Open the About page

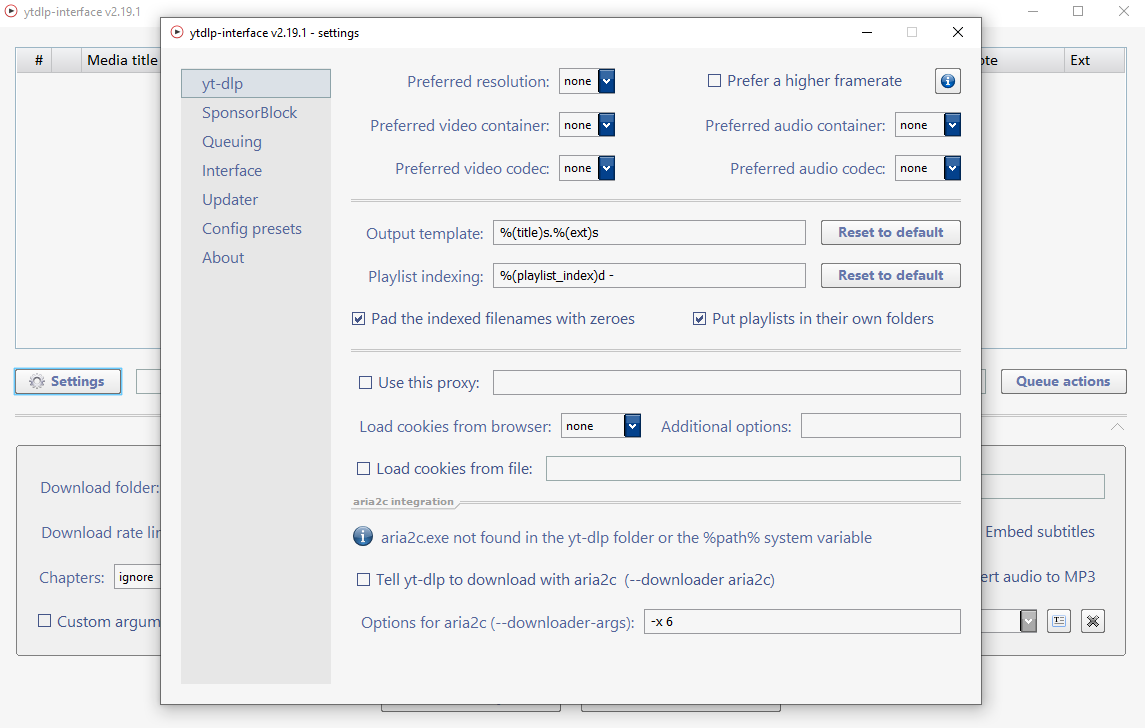pos(256,258)
